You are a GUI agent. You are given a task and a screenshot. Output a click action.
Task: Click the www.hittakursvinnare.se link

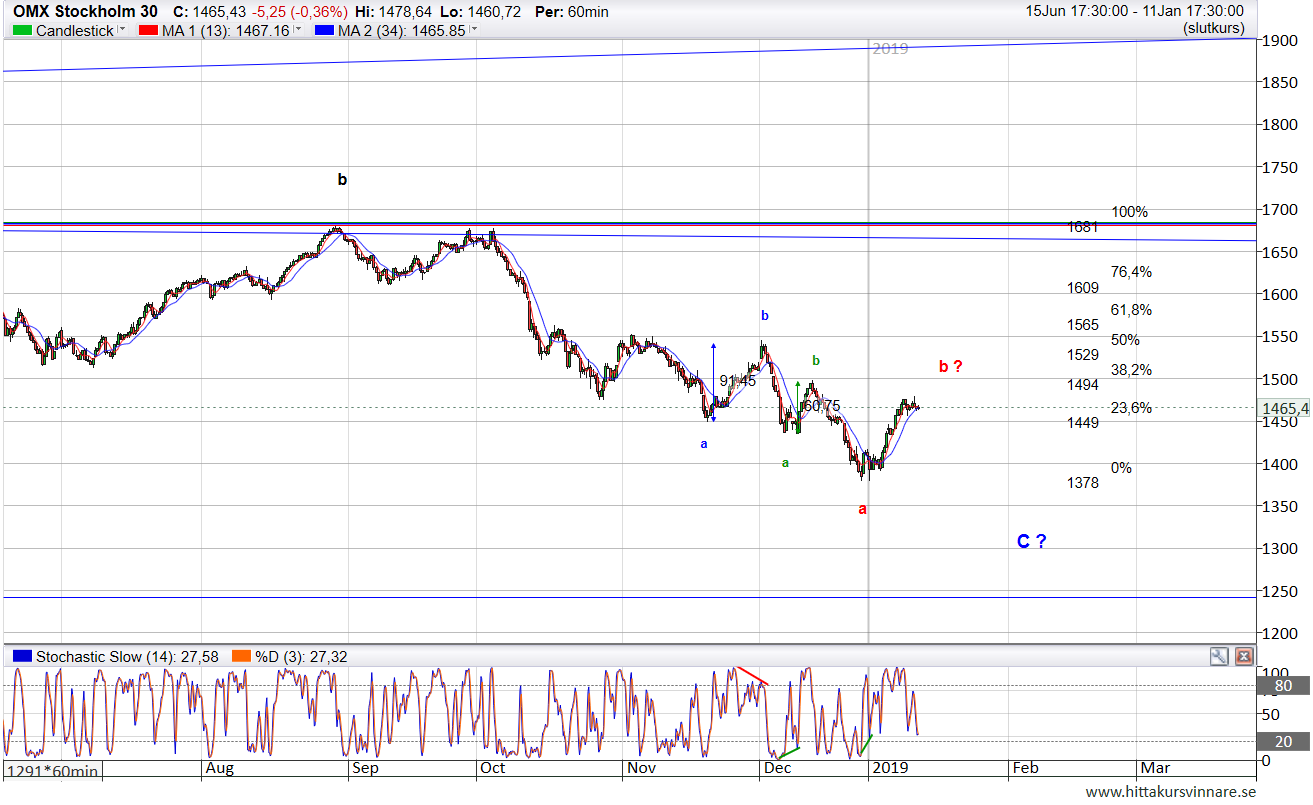(x=1170, y=792)
